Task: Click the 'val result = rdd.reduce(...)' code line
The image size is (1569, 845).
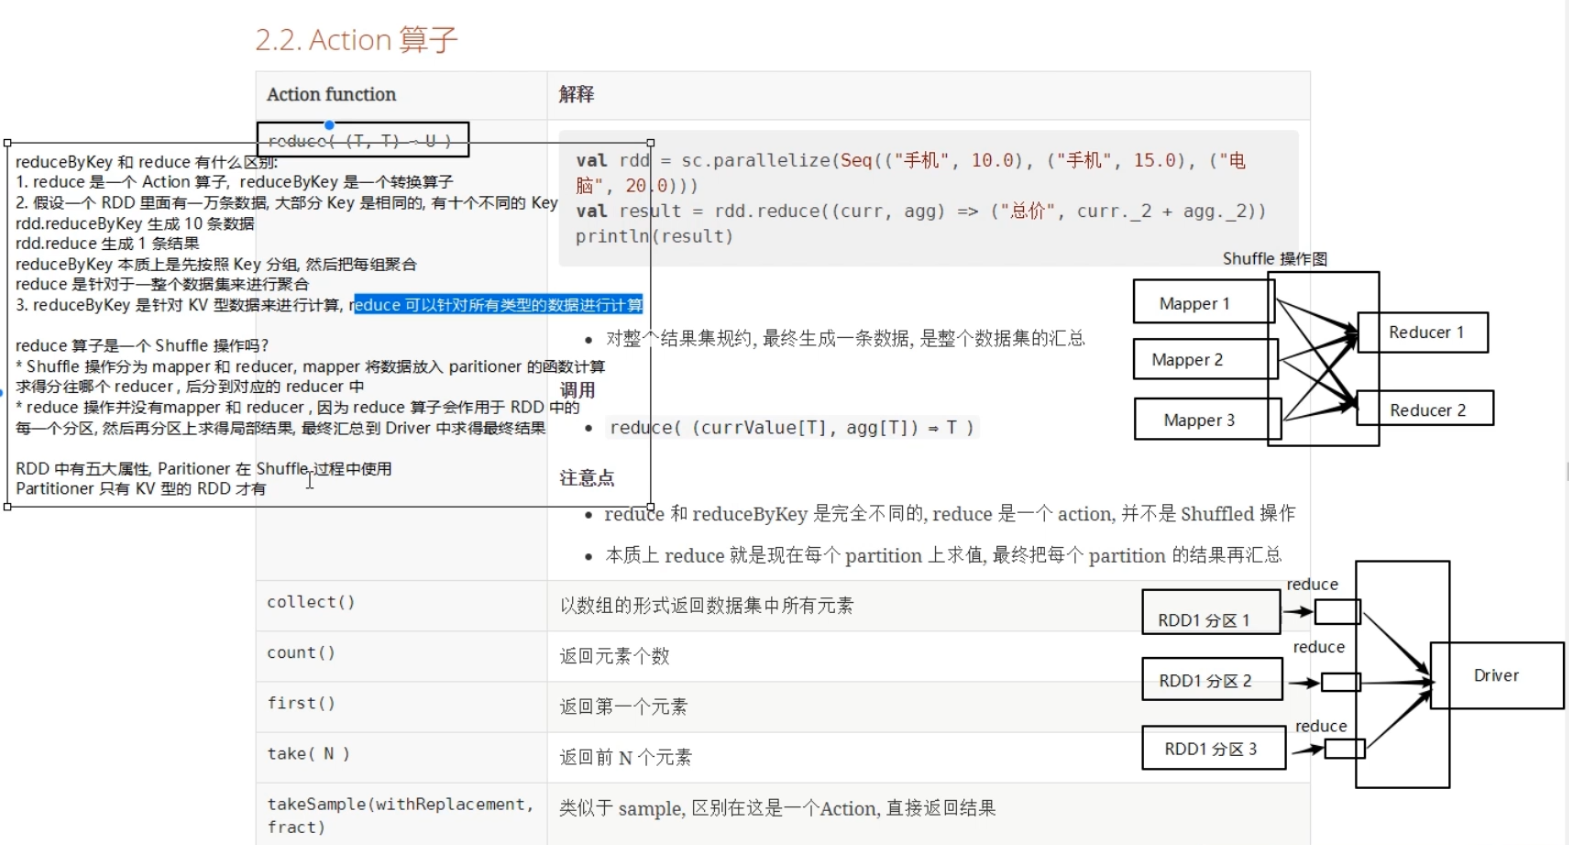Action: point(921,211)
